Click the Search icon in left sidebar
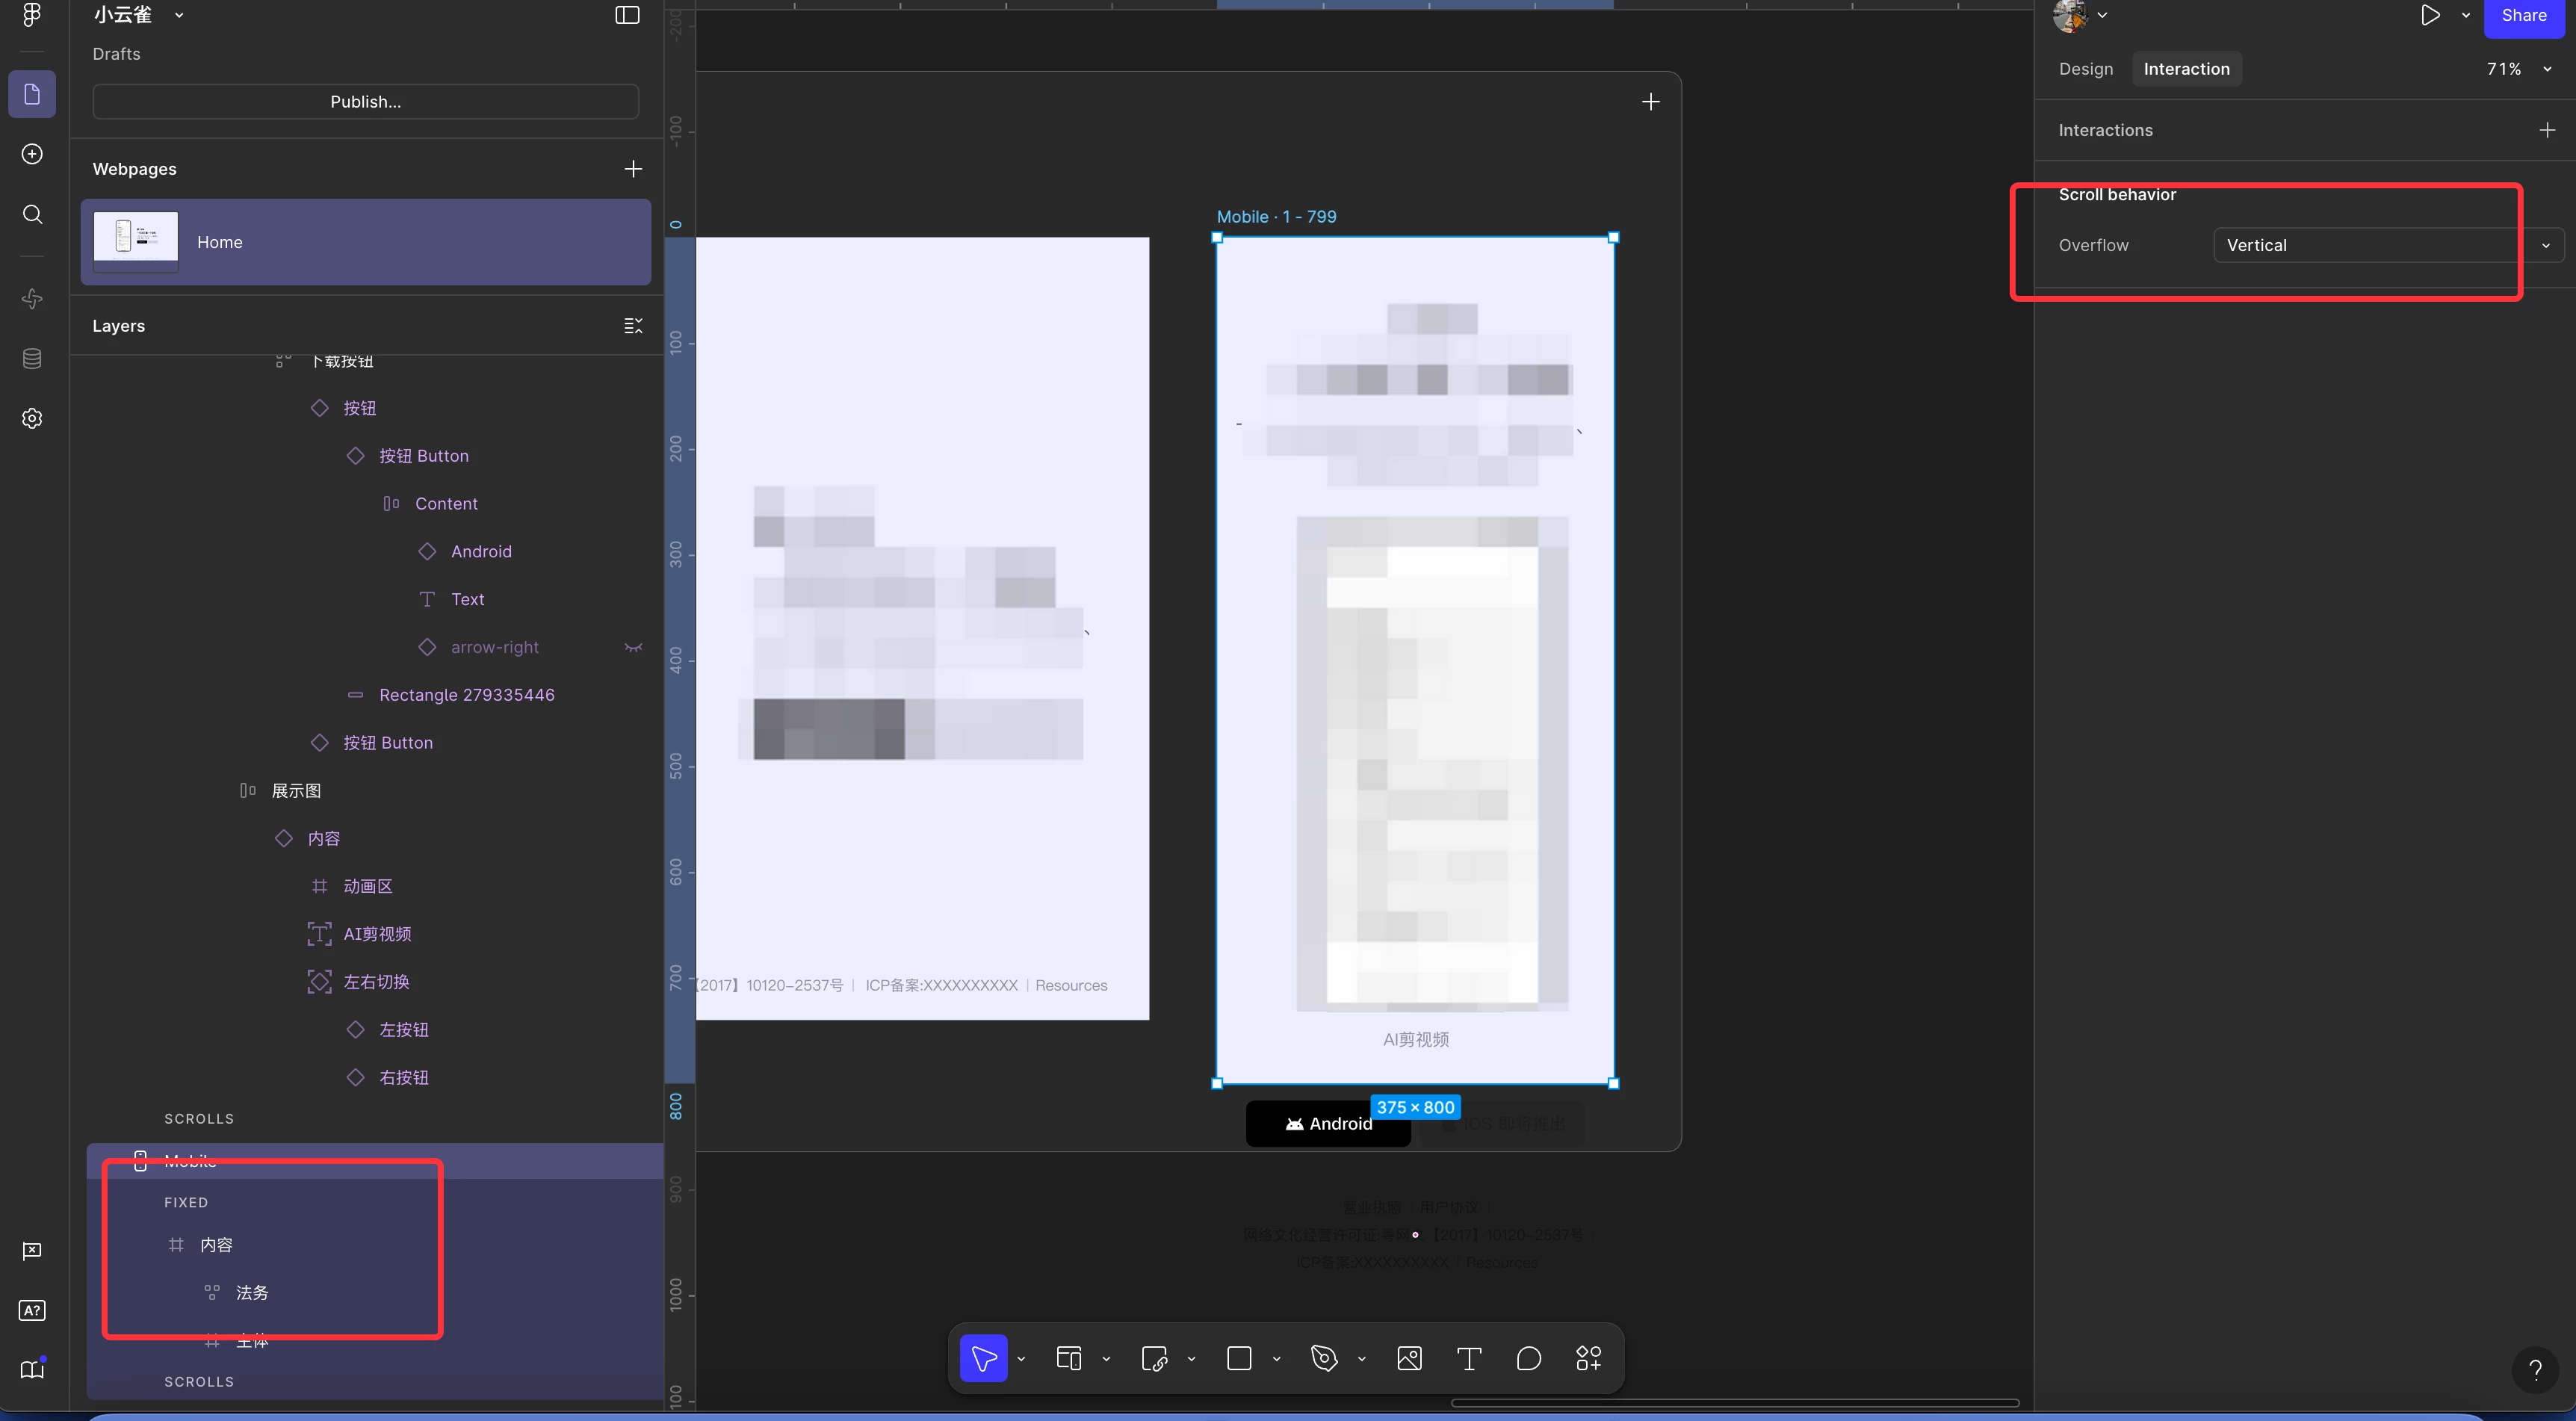 (32, 214)
